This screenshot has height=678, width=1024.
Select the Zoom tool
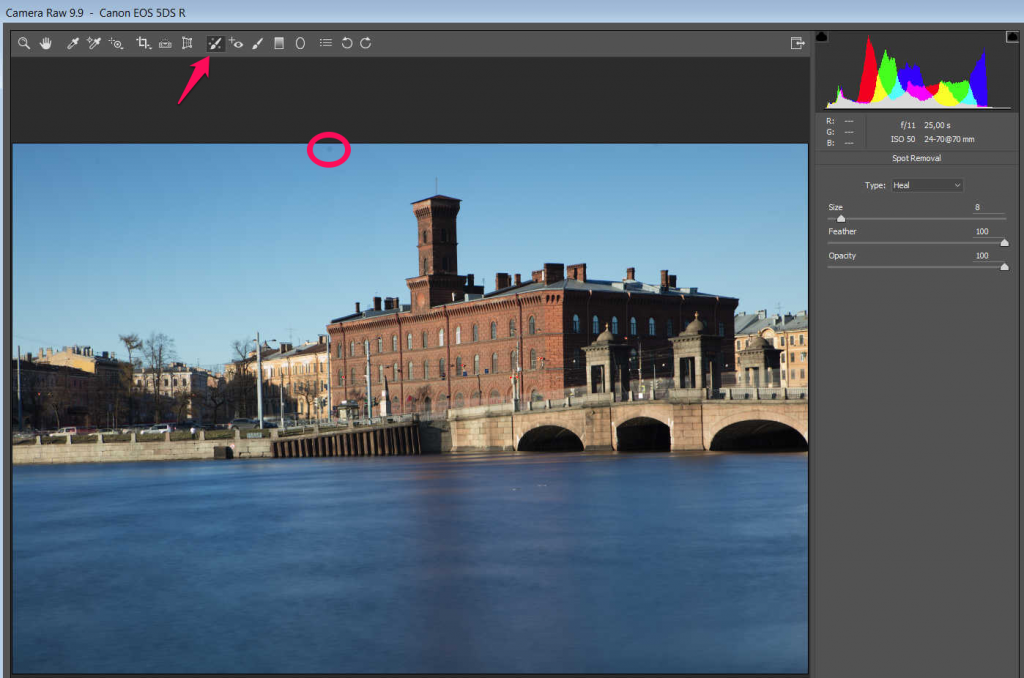pos(24,44)
